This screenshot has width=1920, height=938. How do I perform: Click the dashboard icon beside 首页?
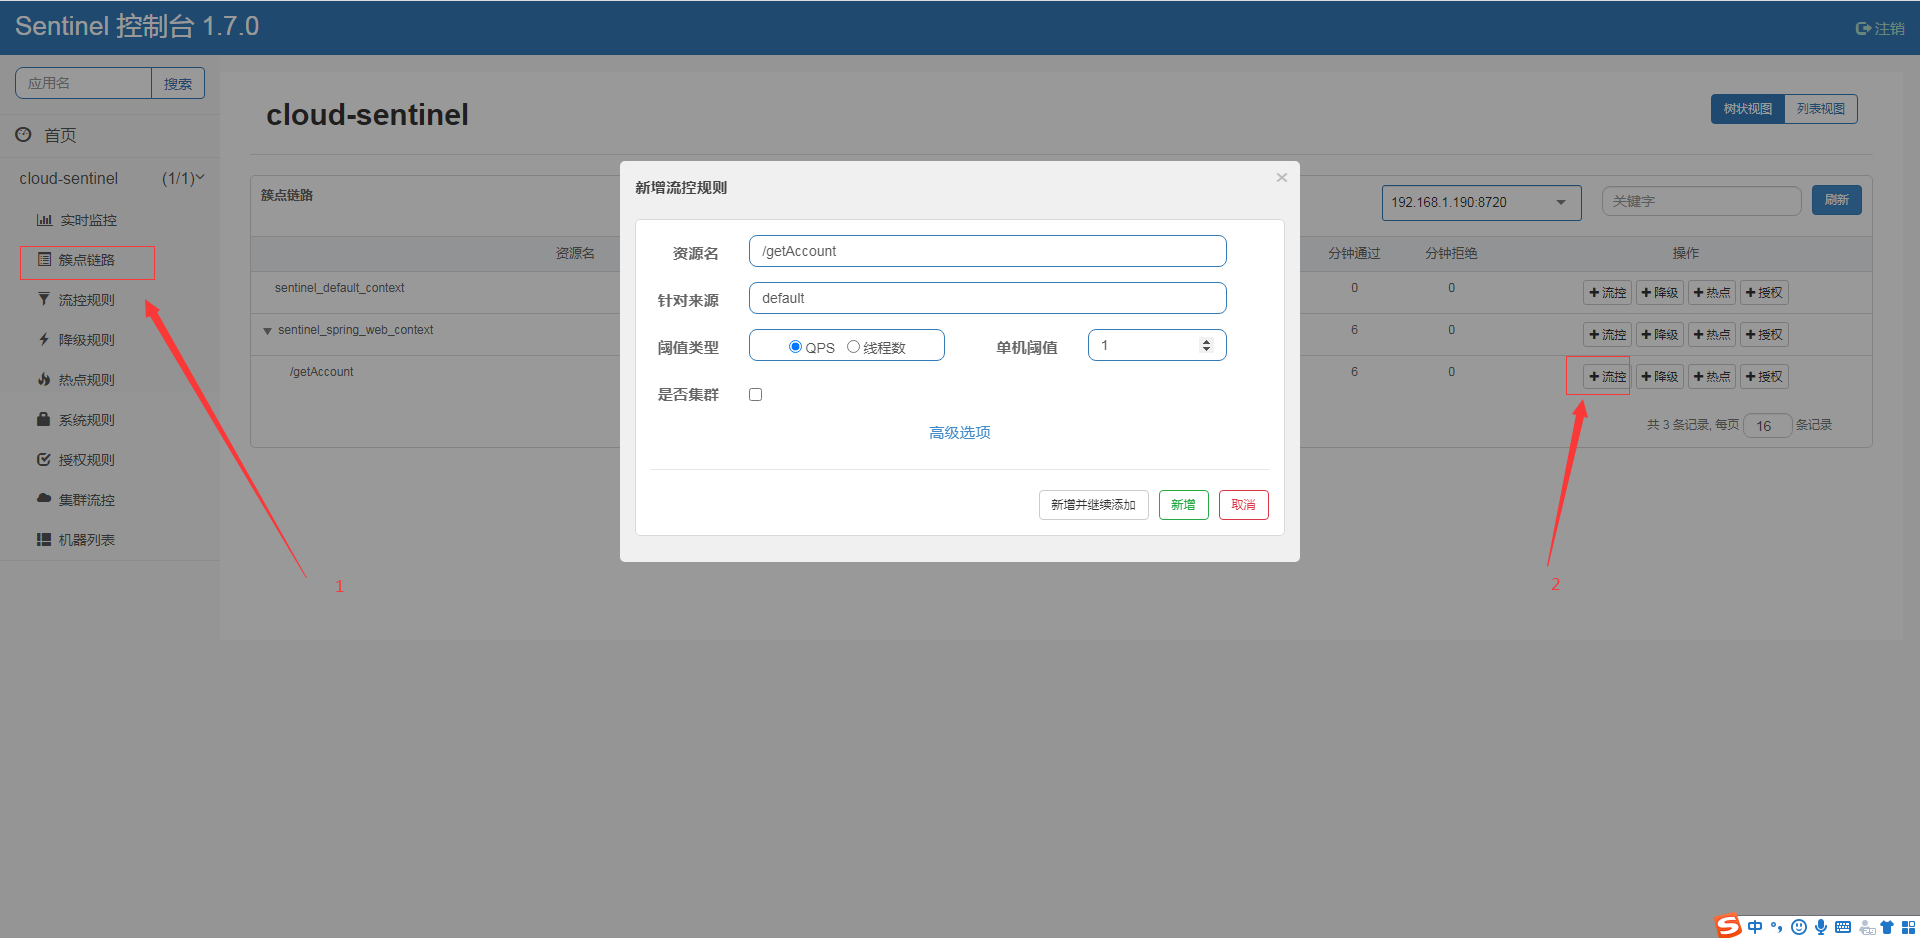tap(23, 134)
